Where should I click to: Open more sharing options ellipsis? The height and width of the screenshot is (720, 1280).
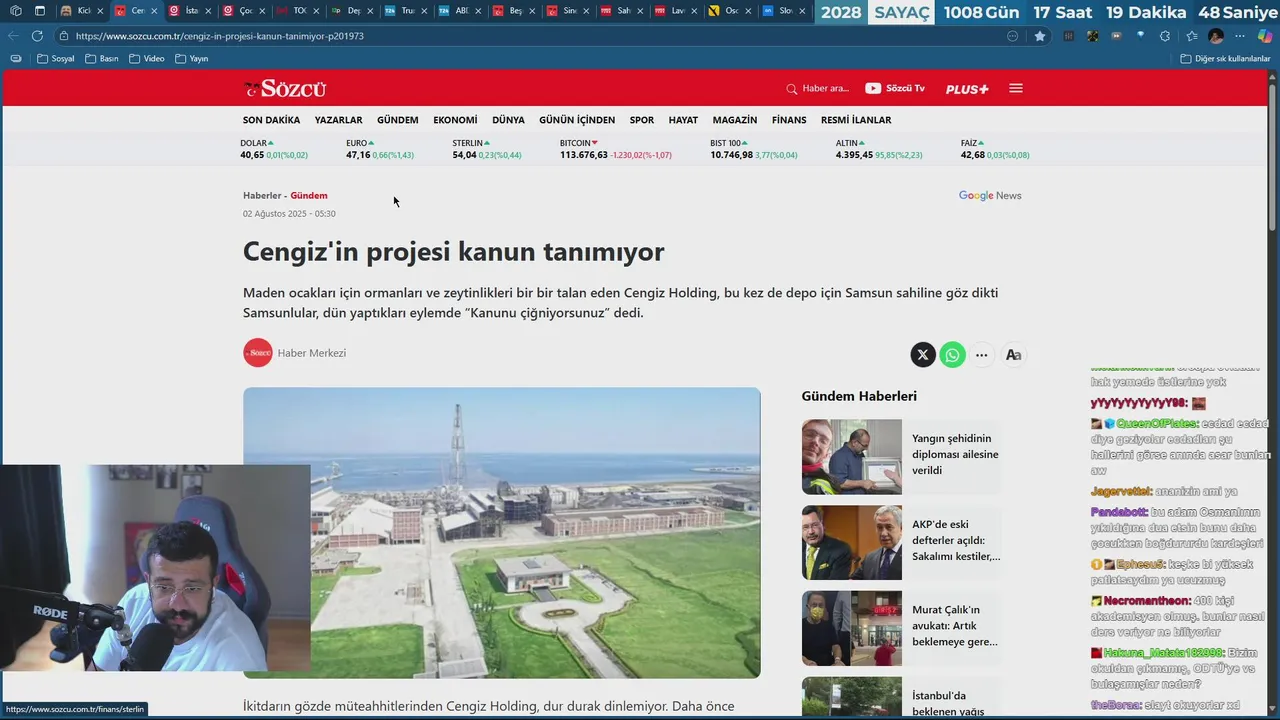[x=982, y=355]
